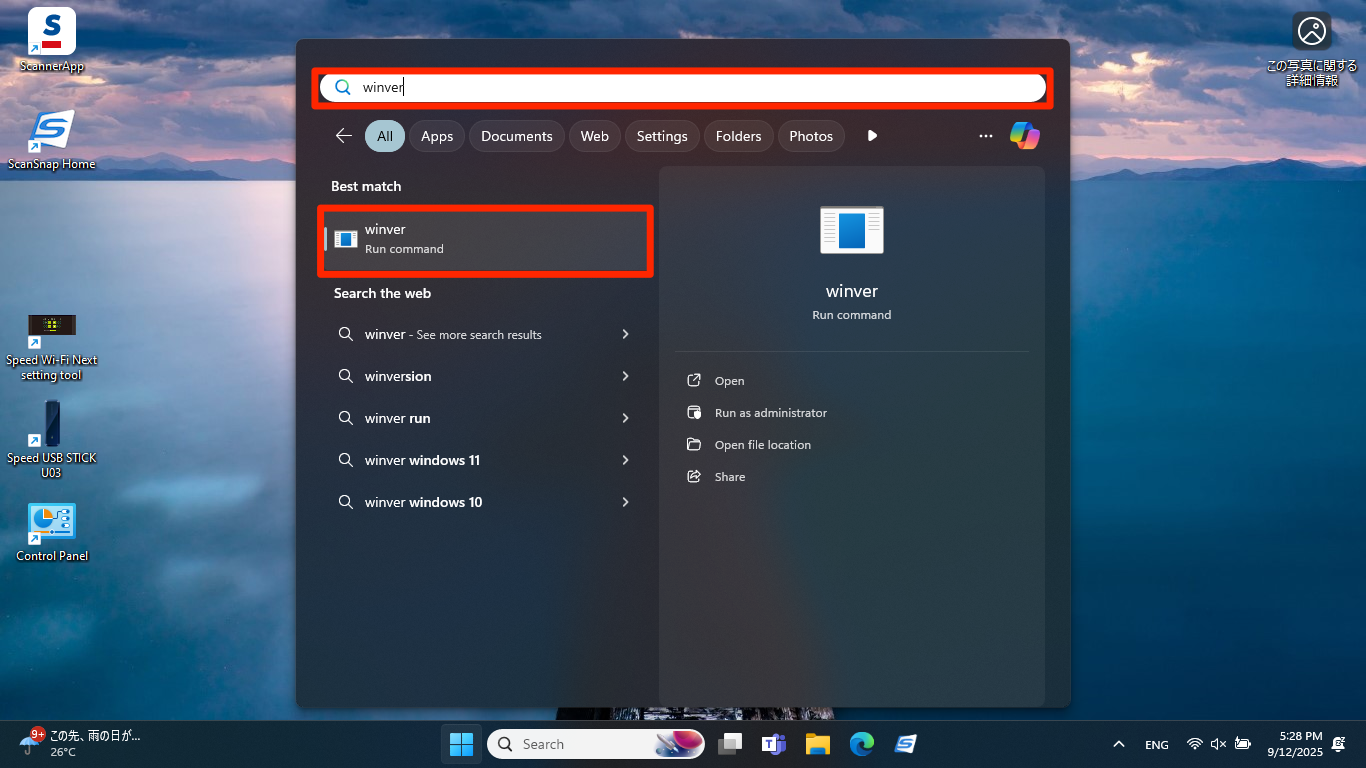This screenshot has width=1366, height=768.
Task: Click Open file location
Action: point(762,445)
